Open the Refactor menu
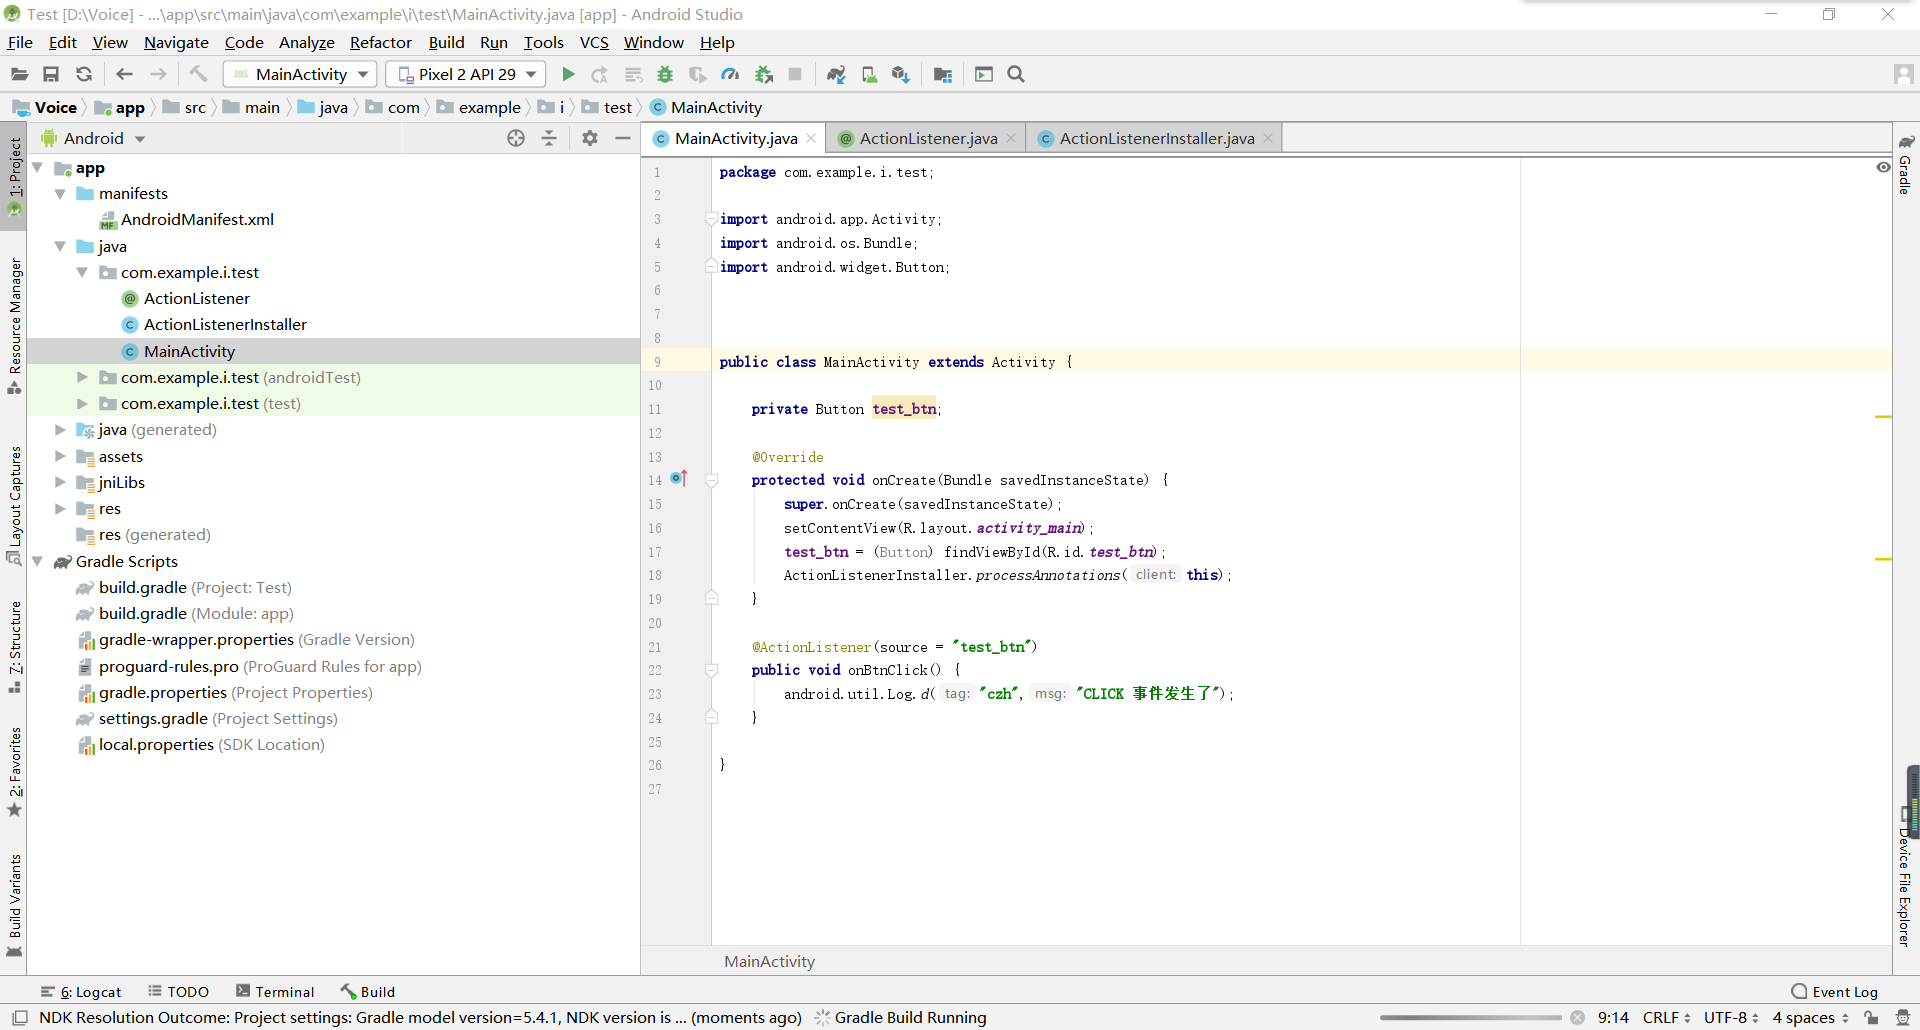 (380, 42)
